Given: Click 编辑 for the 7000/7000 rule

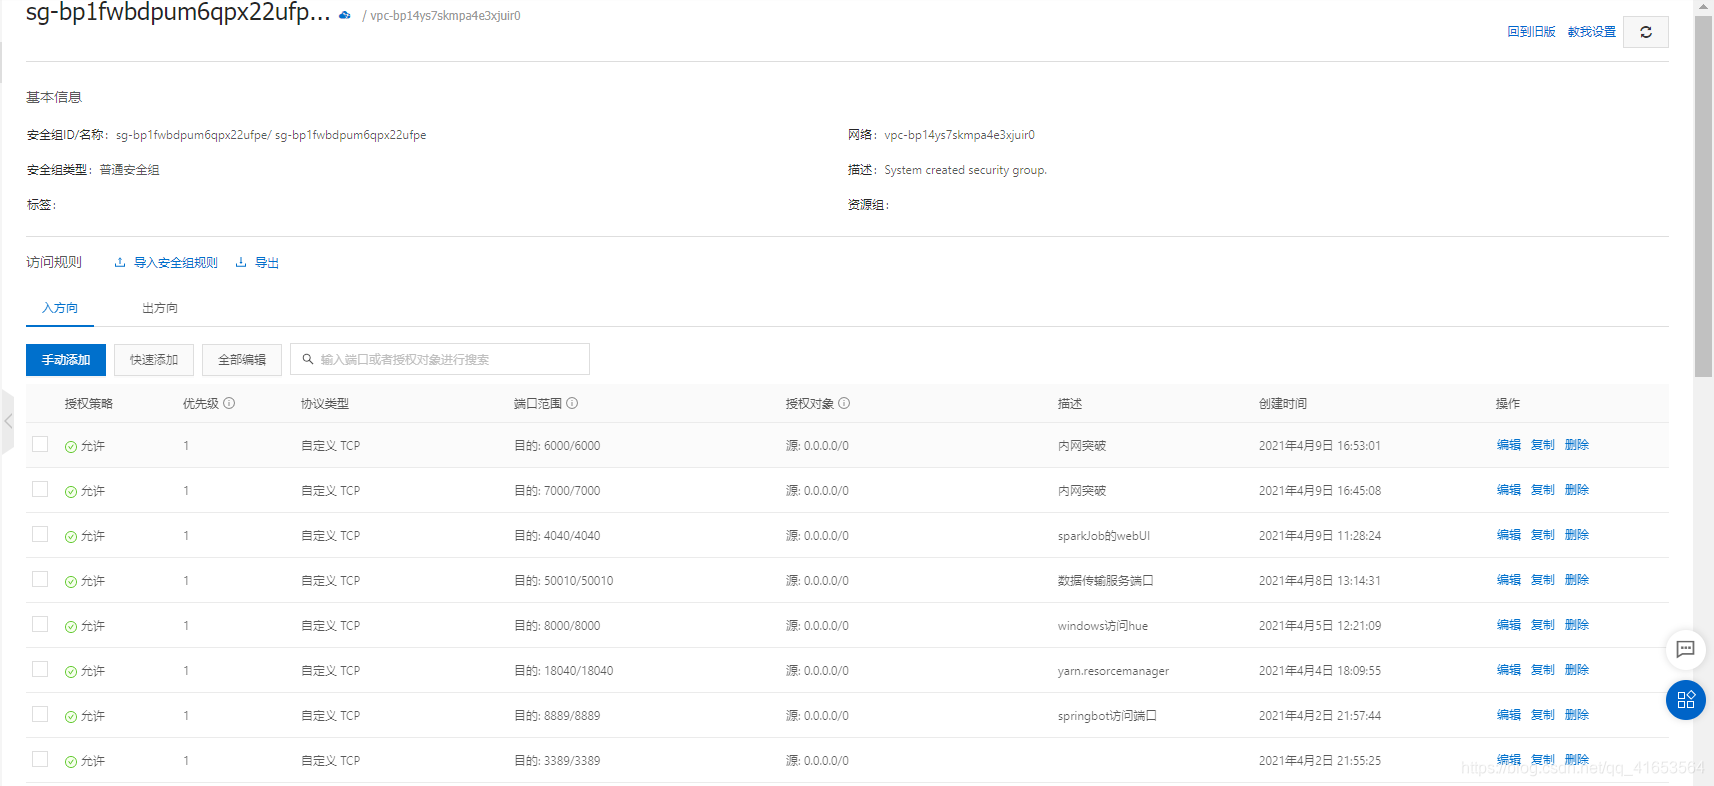Looking at the screenshot, I should pos(1509,490).
